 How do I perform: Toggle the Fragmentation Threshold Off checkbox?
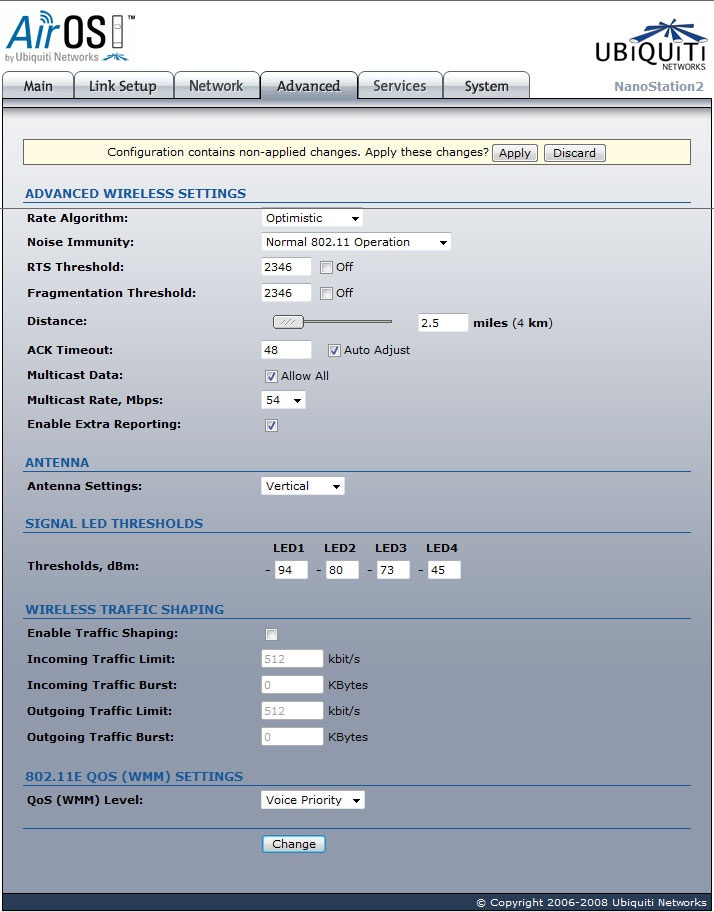(327, 293)
